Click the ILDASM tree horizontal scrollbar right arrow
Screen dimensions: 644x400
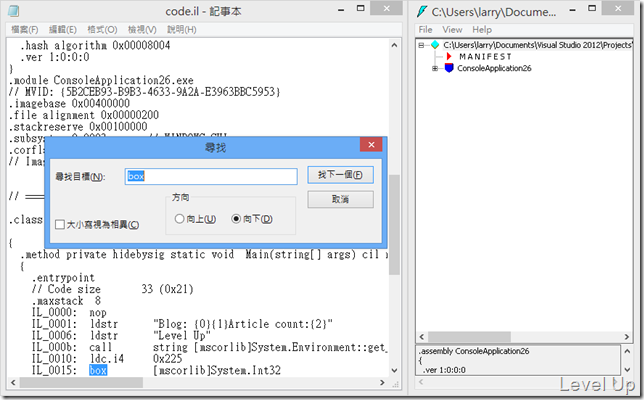point(627,337)
